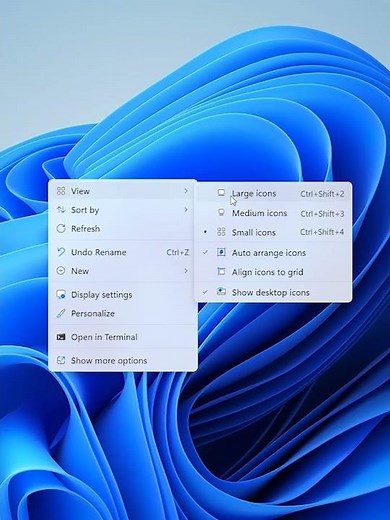Select the Small icons radio bullet
Viewport: 390px width, 520px height.
tap(205, 232)
